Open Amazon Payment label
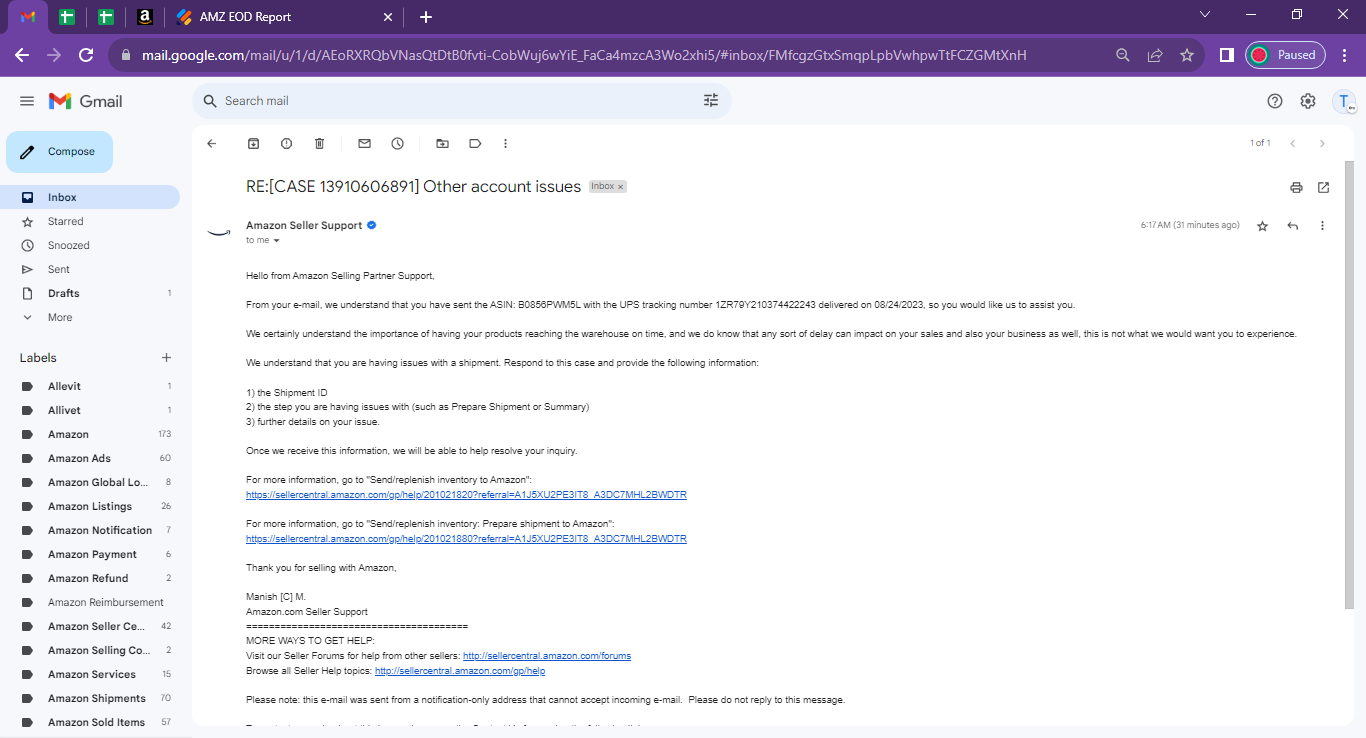 click(x=90, y=554)
